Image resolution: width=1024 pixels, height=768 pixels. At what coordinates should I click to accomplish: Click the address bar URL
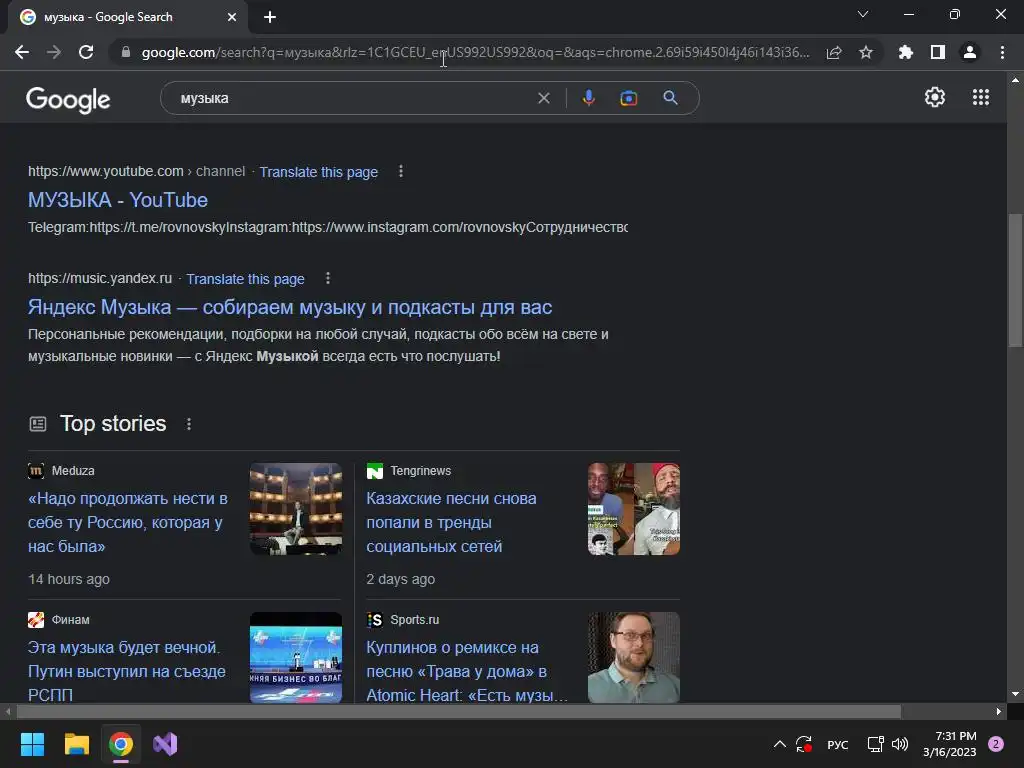(x=475, y=52)
